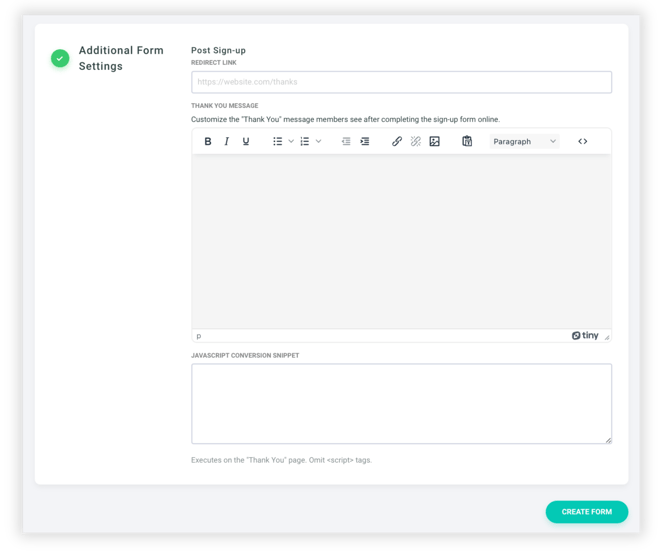670x556 pixels.
Task: Expand numbered list style options arrow
Action: 319,142
